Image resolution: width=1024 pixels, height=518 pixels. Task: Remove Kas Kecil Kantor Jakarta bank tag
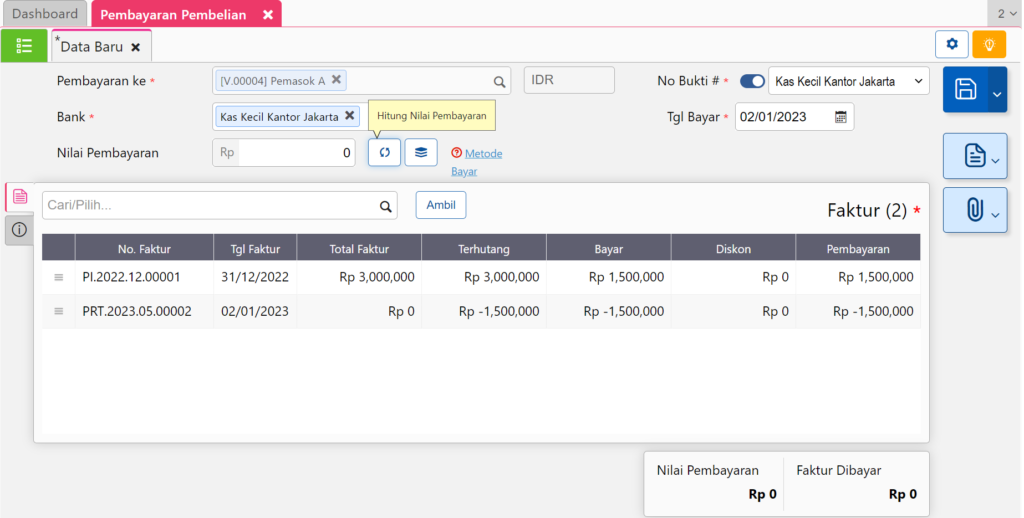pos(349,116)
